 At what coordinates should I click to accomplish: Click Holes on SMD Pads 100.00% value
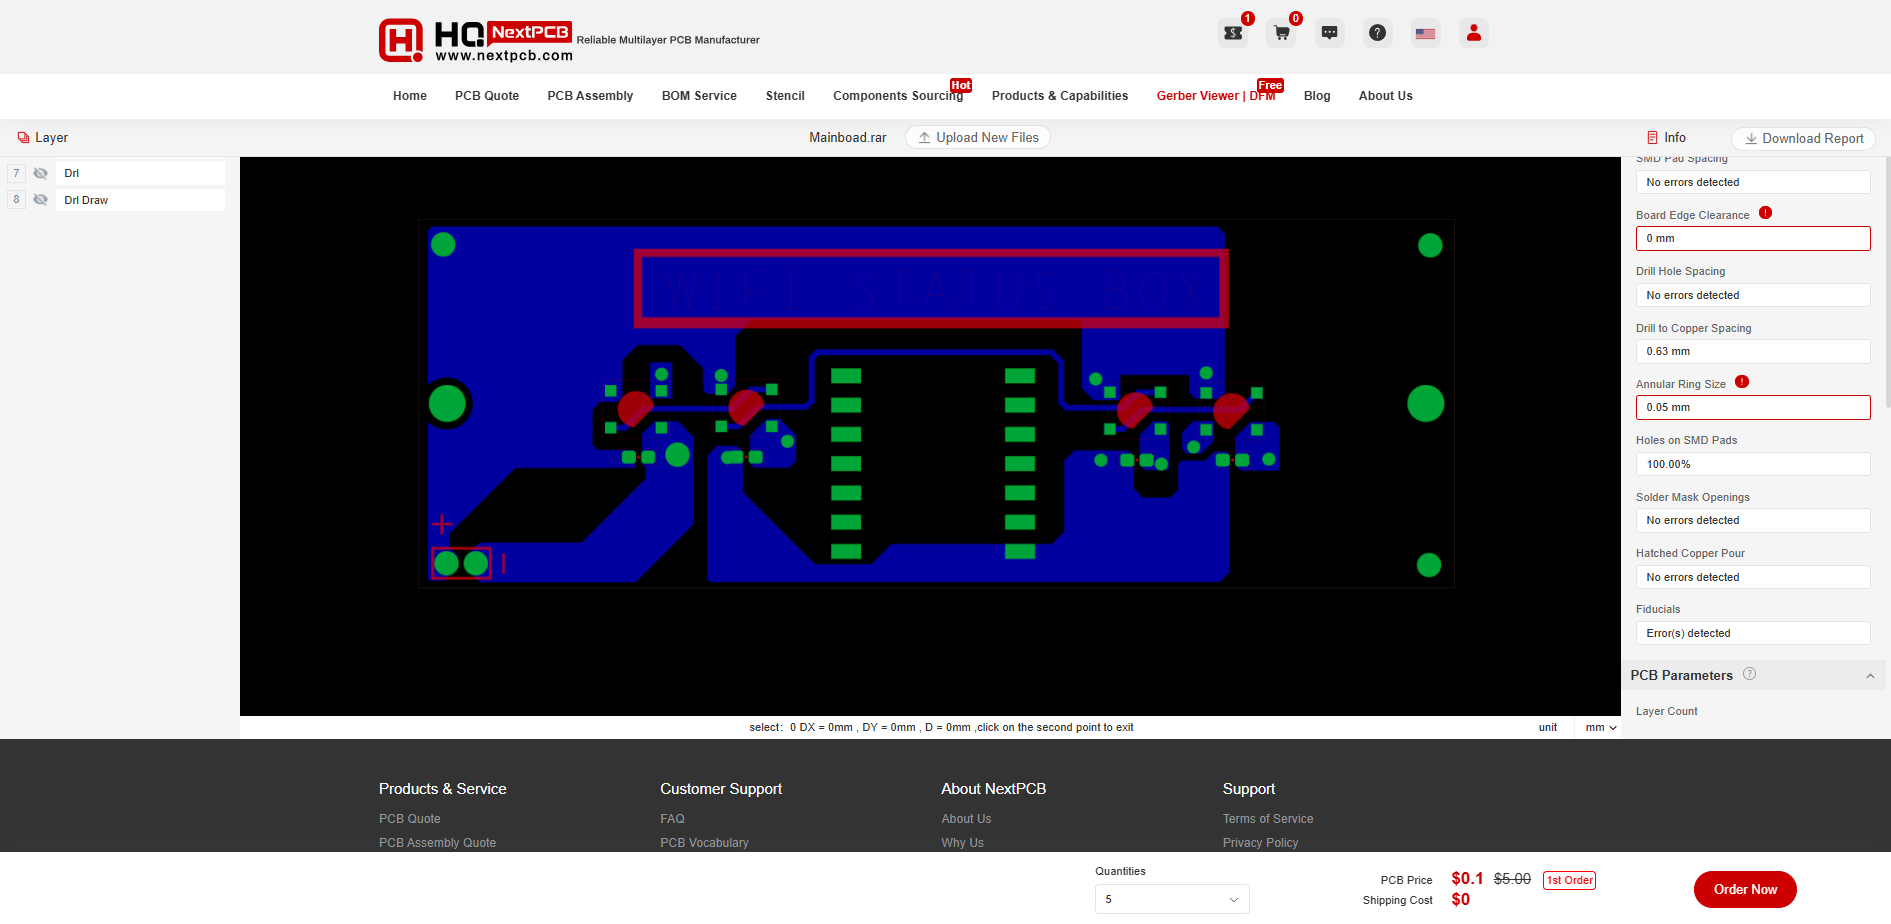1753,464
